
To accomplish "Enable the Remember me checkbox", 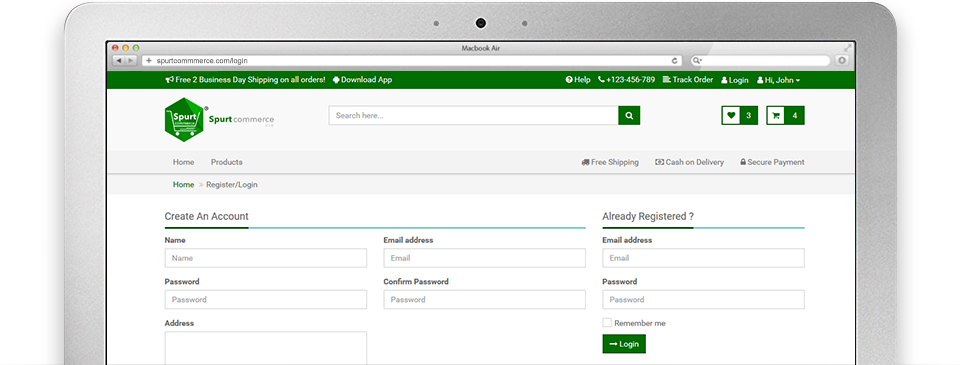I will [607, 323].
